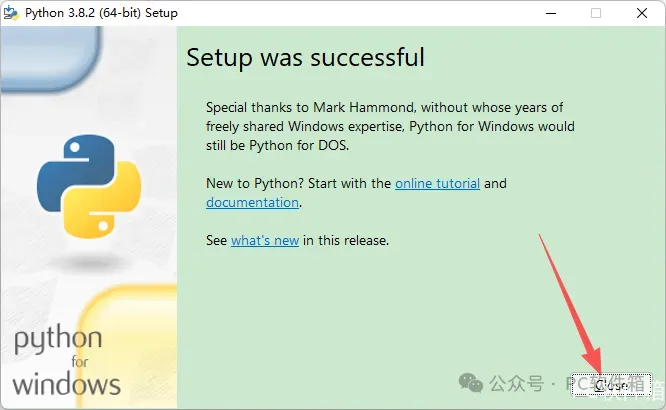This screenshot has width=666, height=410.
Task: Click the disabled maximize button
Action: tap(596, 13)
